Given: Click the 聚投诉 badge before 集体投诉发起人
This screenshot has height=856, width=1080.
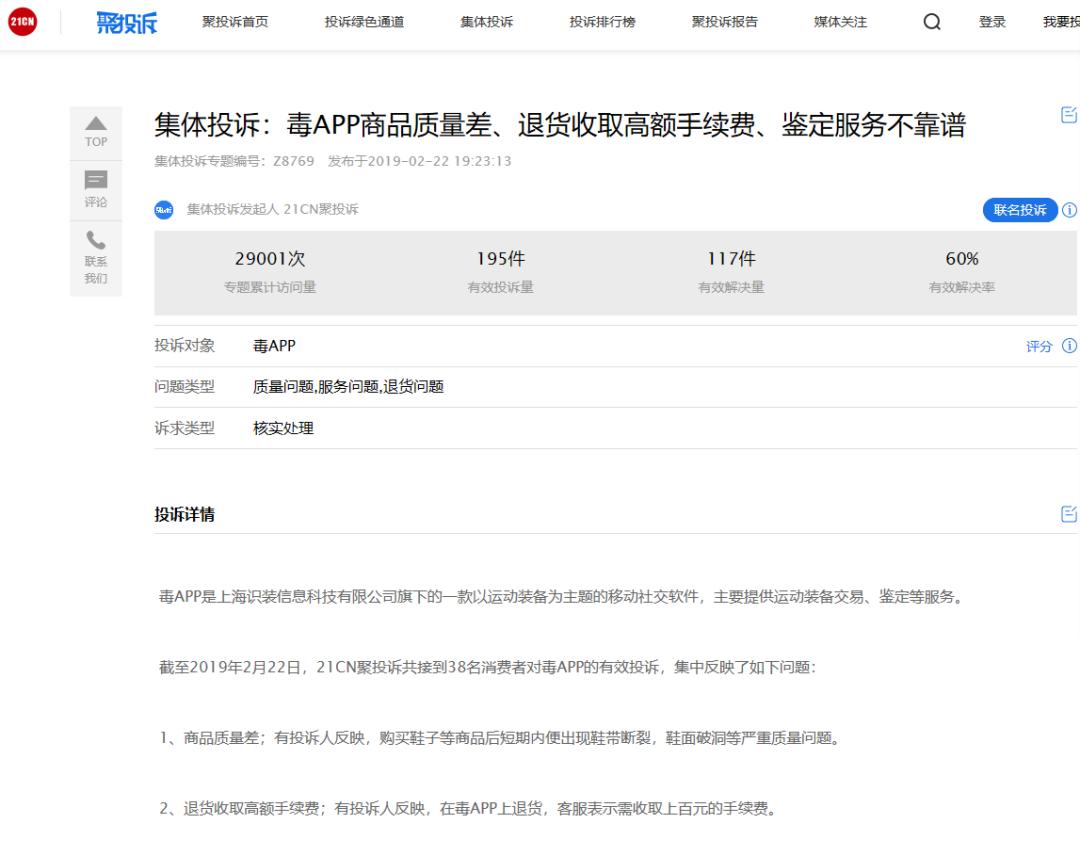Looking at the screenshot, I should pyautogui.click(x=165, y=210).
